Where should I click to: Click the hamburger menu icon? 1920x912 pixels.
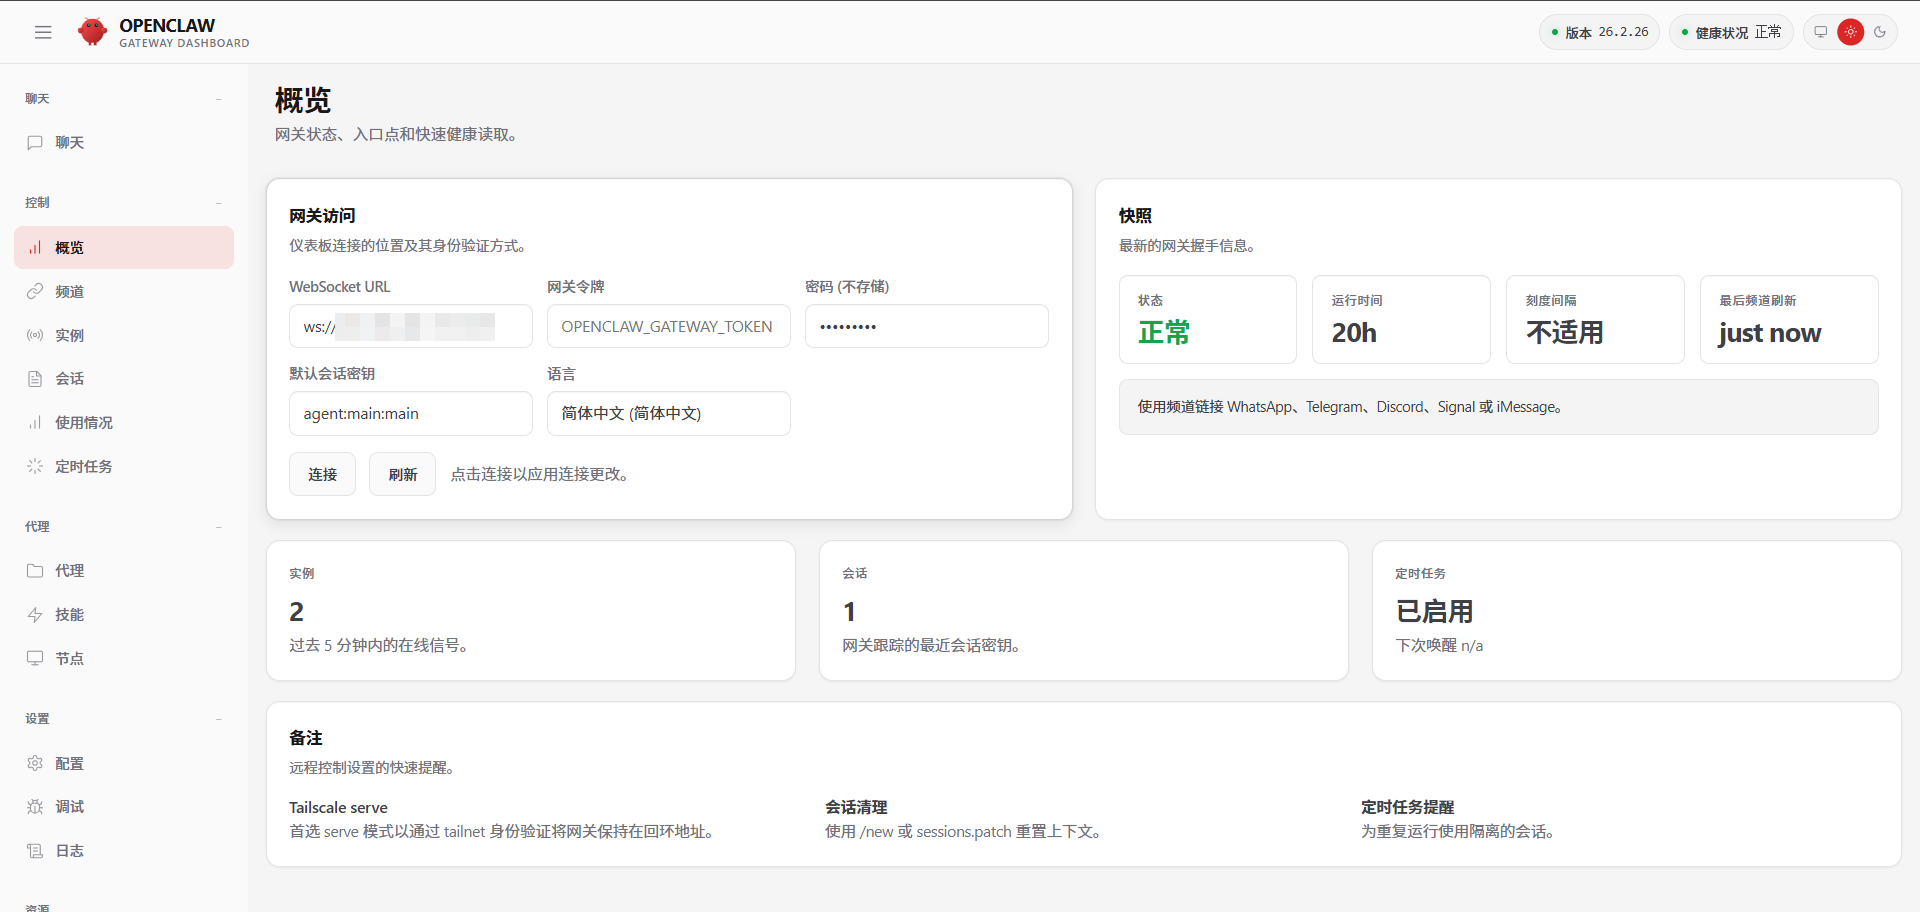[x=43, y=32]
